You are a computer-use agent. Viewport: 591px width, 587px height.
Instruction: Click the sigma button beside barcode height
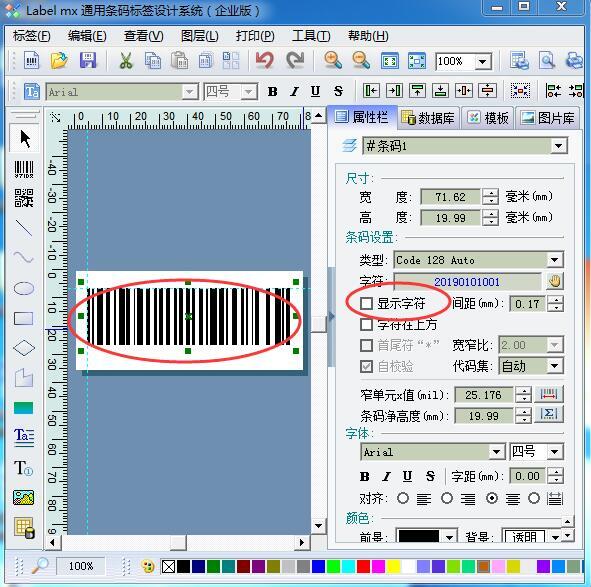pyautogui.click(x=549, y=415)
